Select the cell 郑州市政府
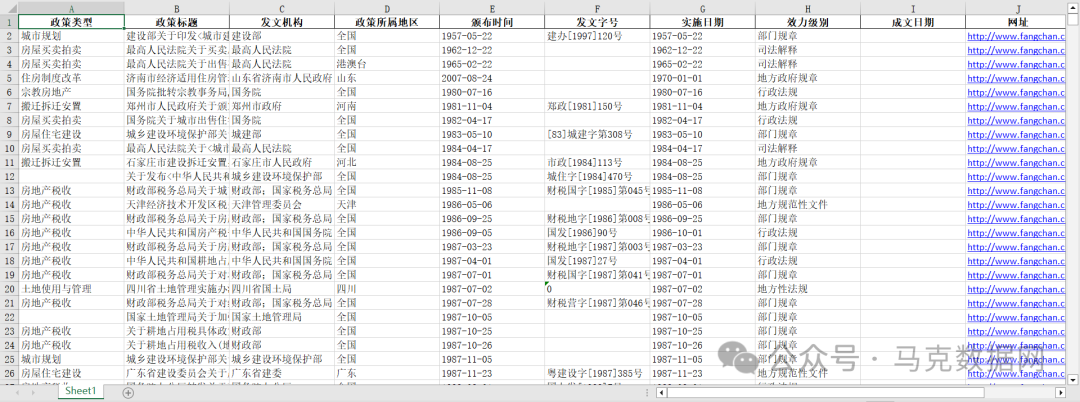This screenshot has height=402, width=1080. (282, 106)
